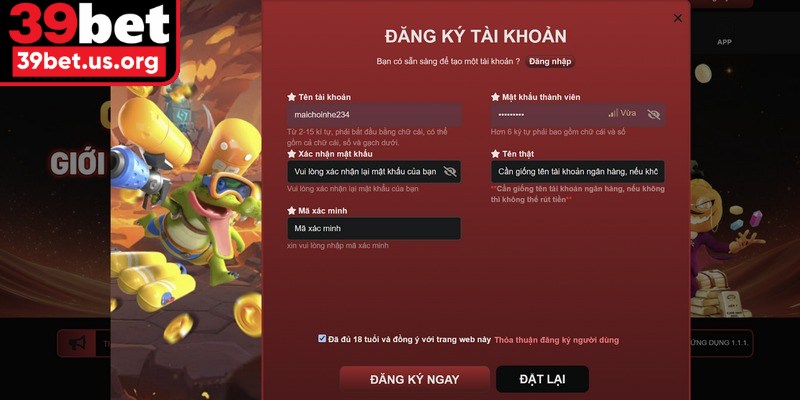Image resolution: width=800 pixels, height=400 pixels.
Task: Open Thỏa thuận đăng ký người dùng link
Action: click(x=557, y=340)
